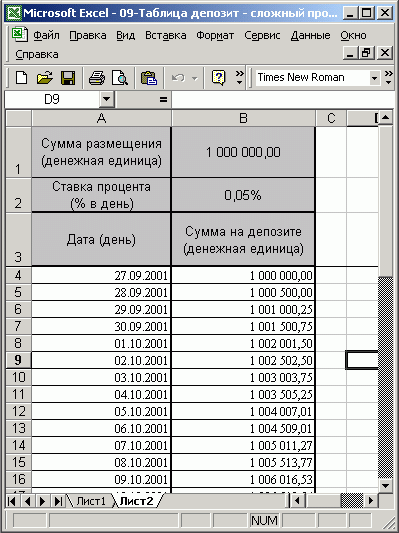The width and height of the screenshot is (399, 533).
Task: Click the Дата (день) header cell
Action: coord(101,240)
